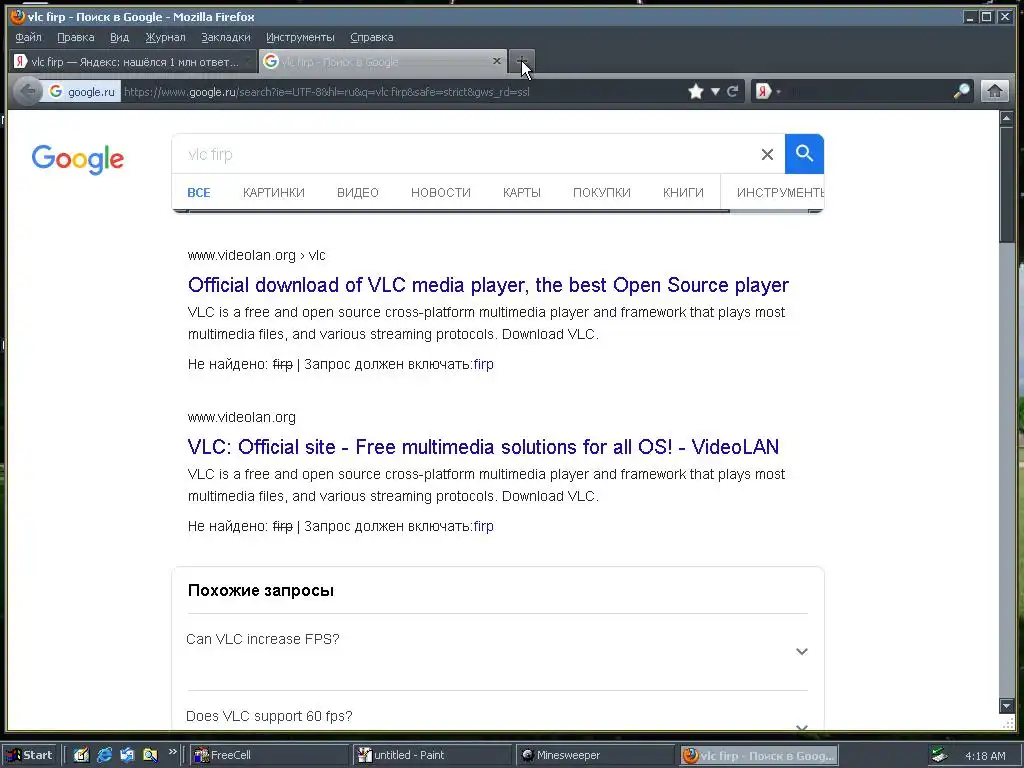Reload the page with the refresh icon
Screen dimensions: 1024x768
pyautogui.click(x=733, y=91)
